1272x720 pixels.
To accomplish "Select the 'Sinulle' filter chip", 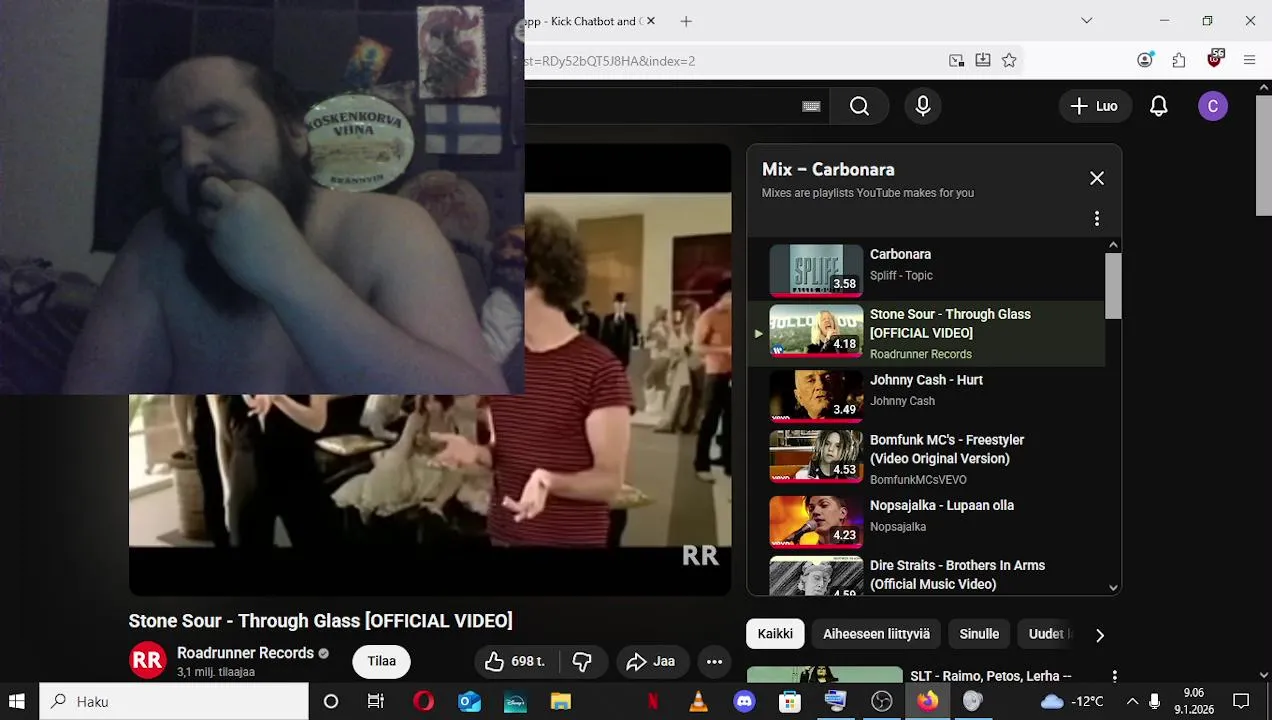I will coord(979,634).
